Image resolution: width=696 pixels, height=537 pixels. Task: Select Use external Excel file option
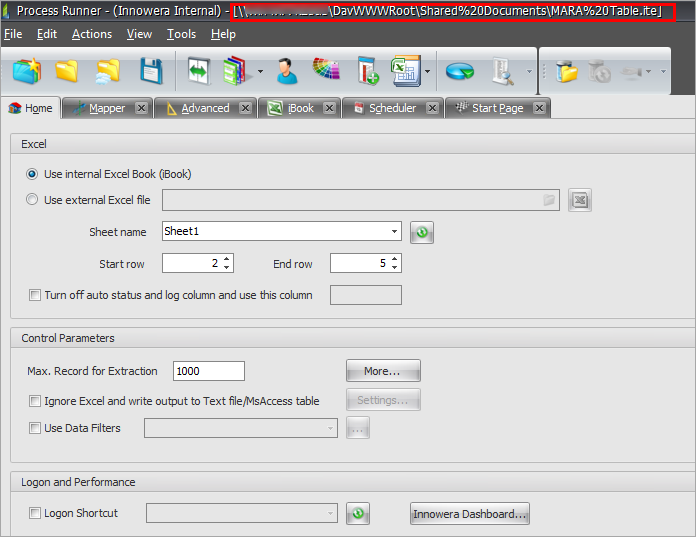coord(33,200)
